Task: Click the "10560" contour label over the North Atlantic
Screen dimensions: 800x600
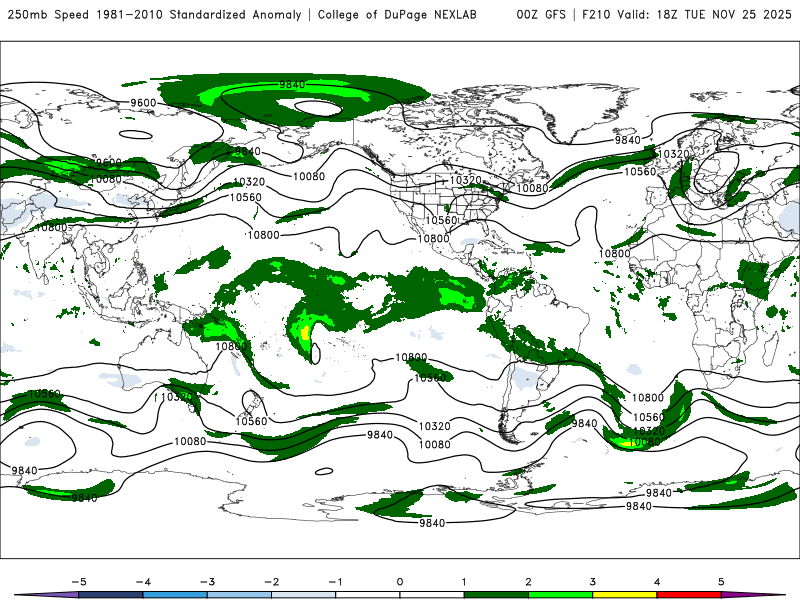Action: coord(640,171)
